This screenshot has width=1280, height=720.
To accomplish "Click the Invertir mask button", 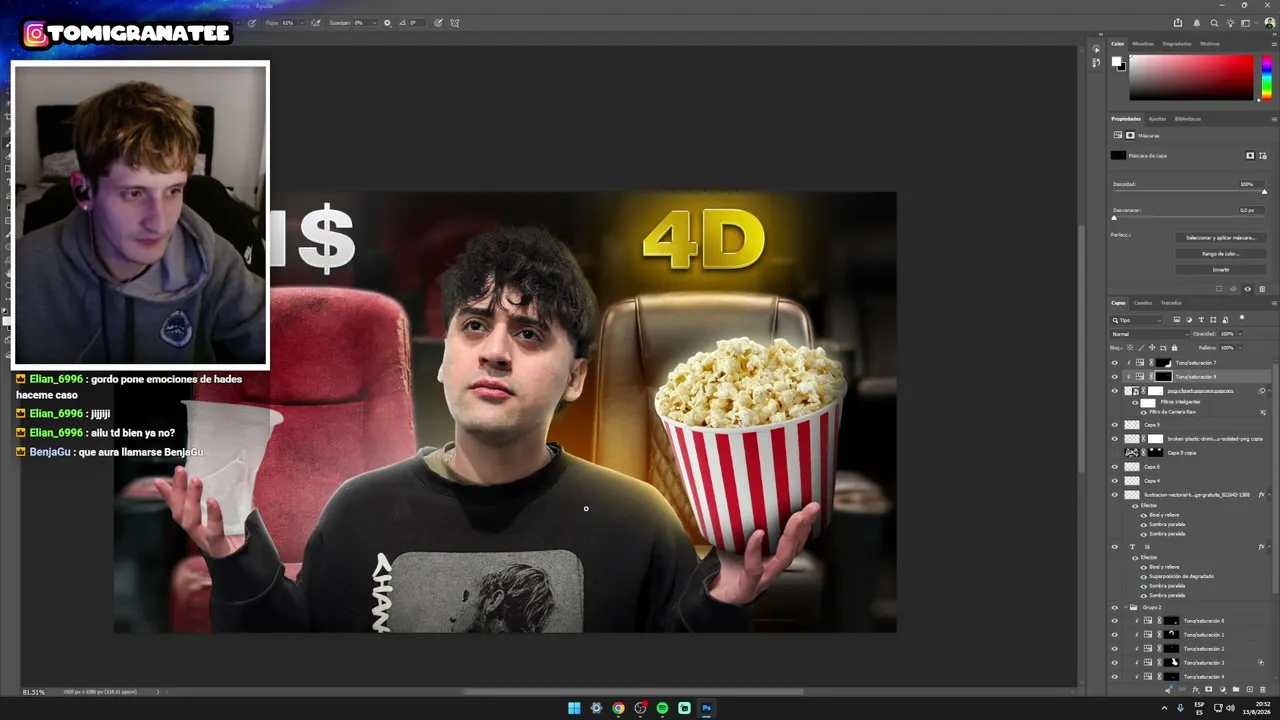I will coord(1220,270).
